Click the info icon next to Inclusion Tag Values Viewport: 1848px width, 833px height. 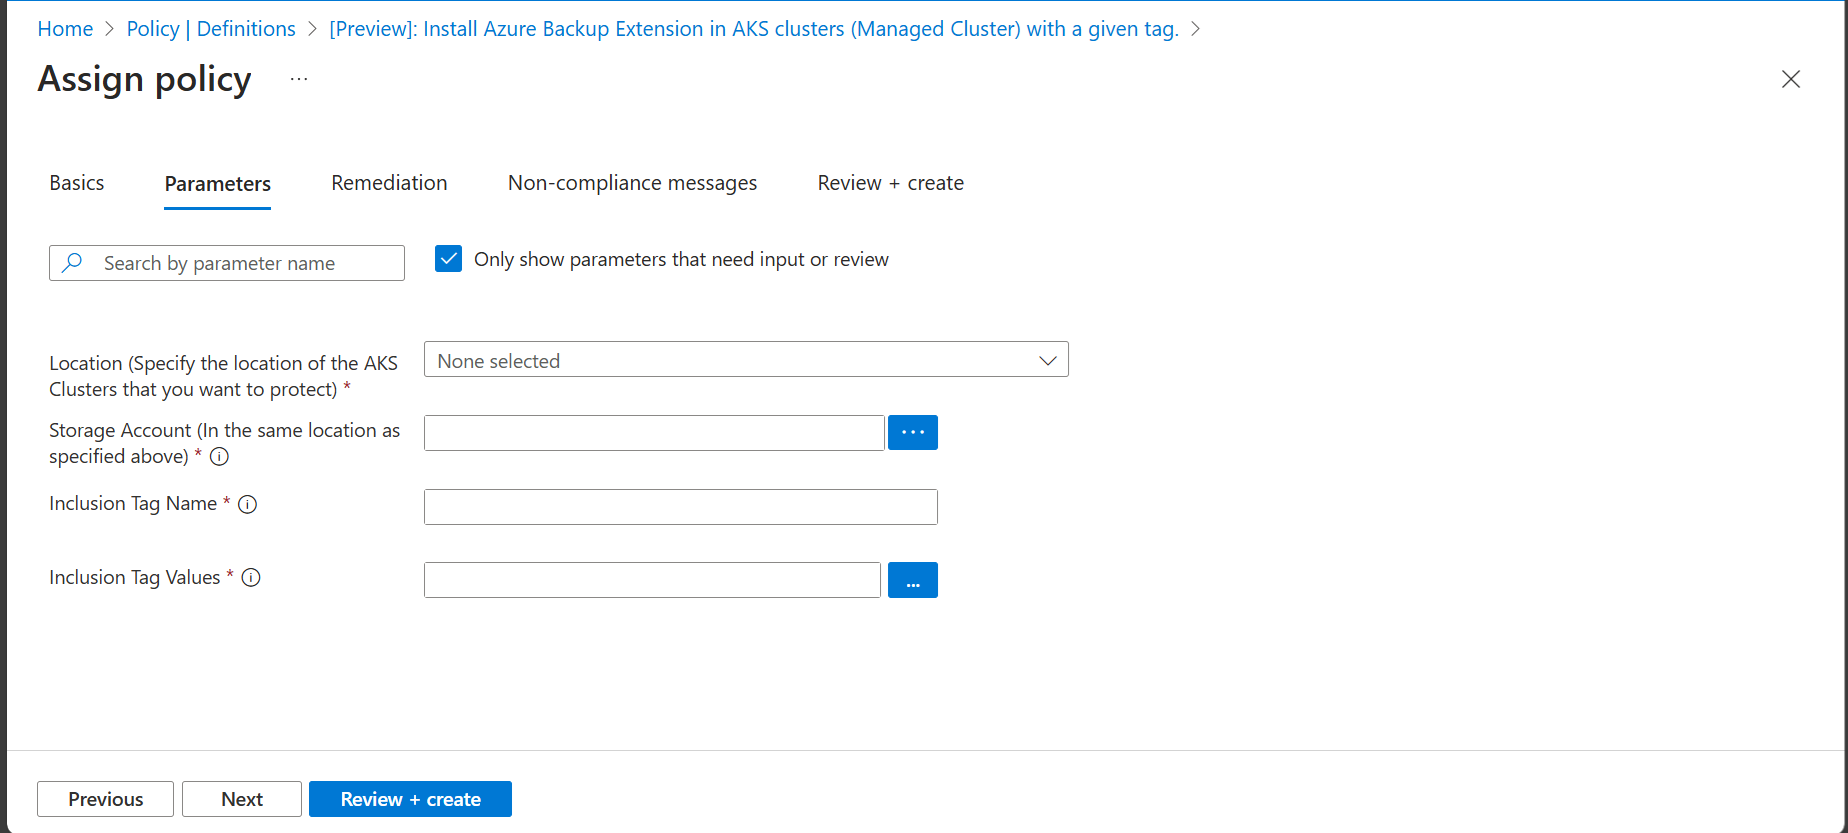click(252, 578)
